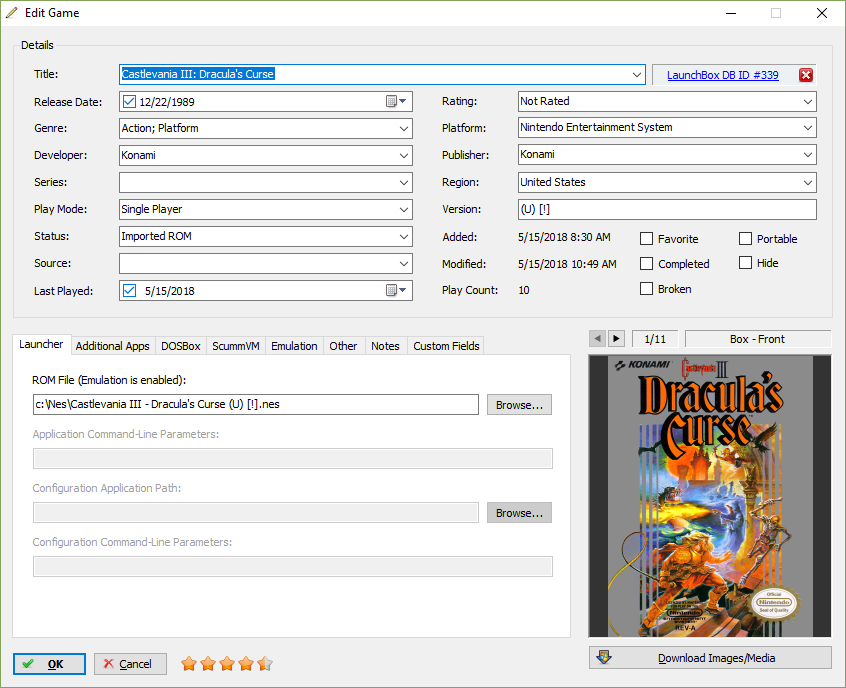Viewport: 846px width, 688px height.
Task: Click the fifth half-filled rating star
Action: [x=265, y=664]
